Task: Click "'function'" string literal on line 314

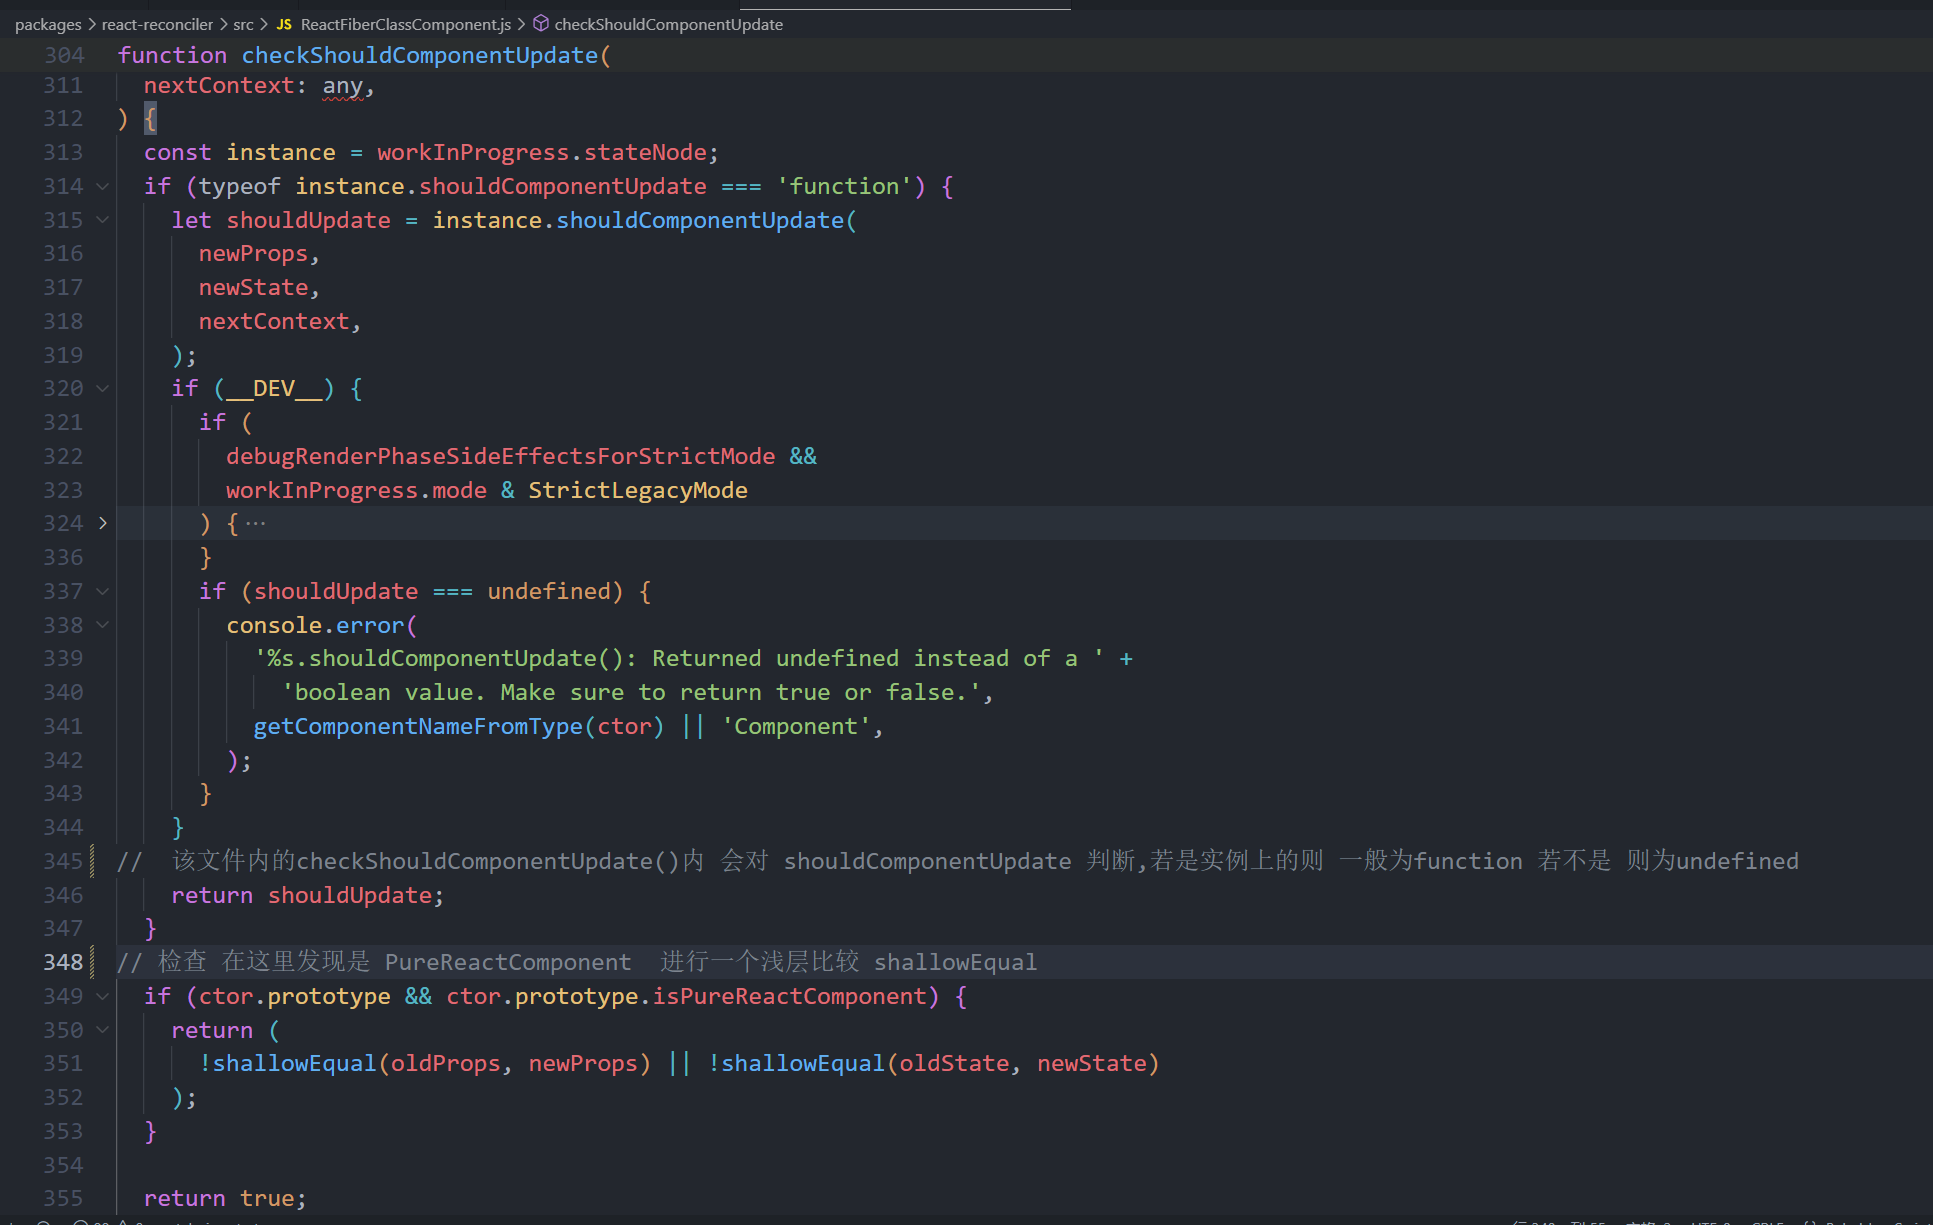Action: [x=844, y=186]
